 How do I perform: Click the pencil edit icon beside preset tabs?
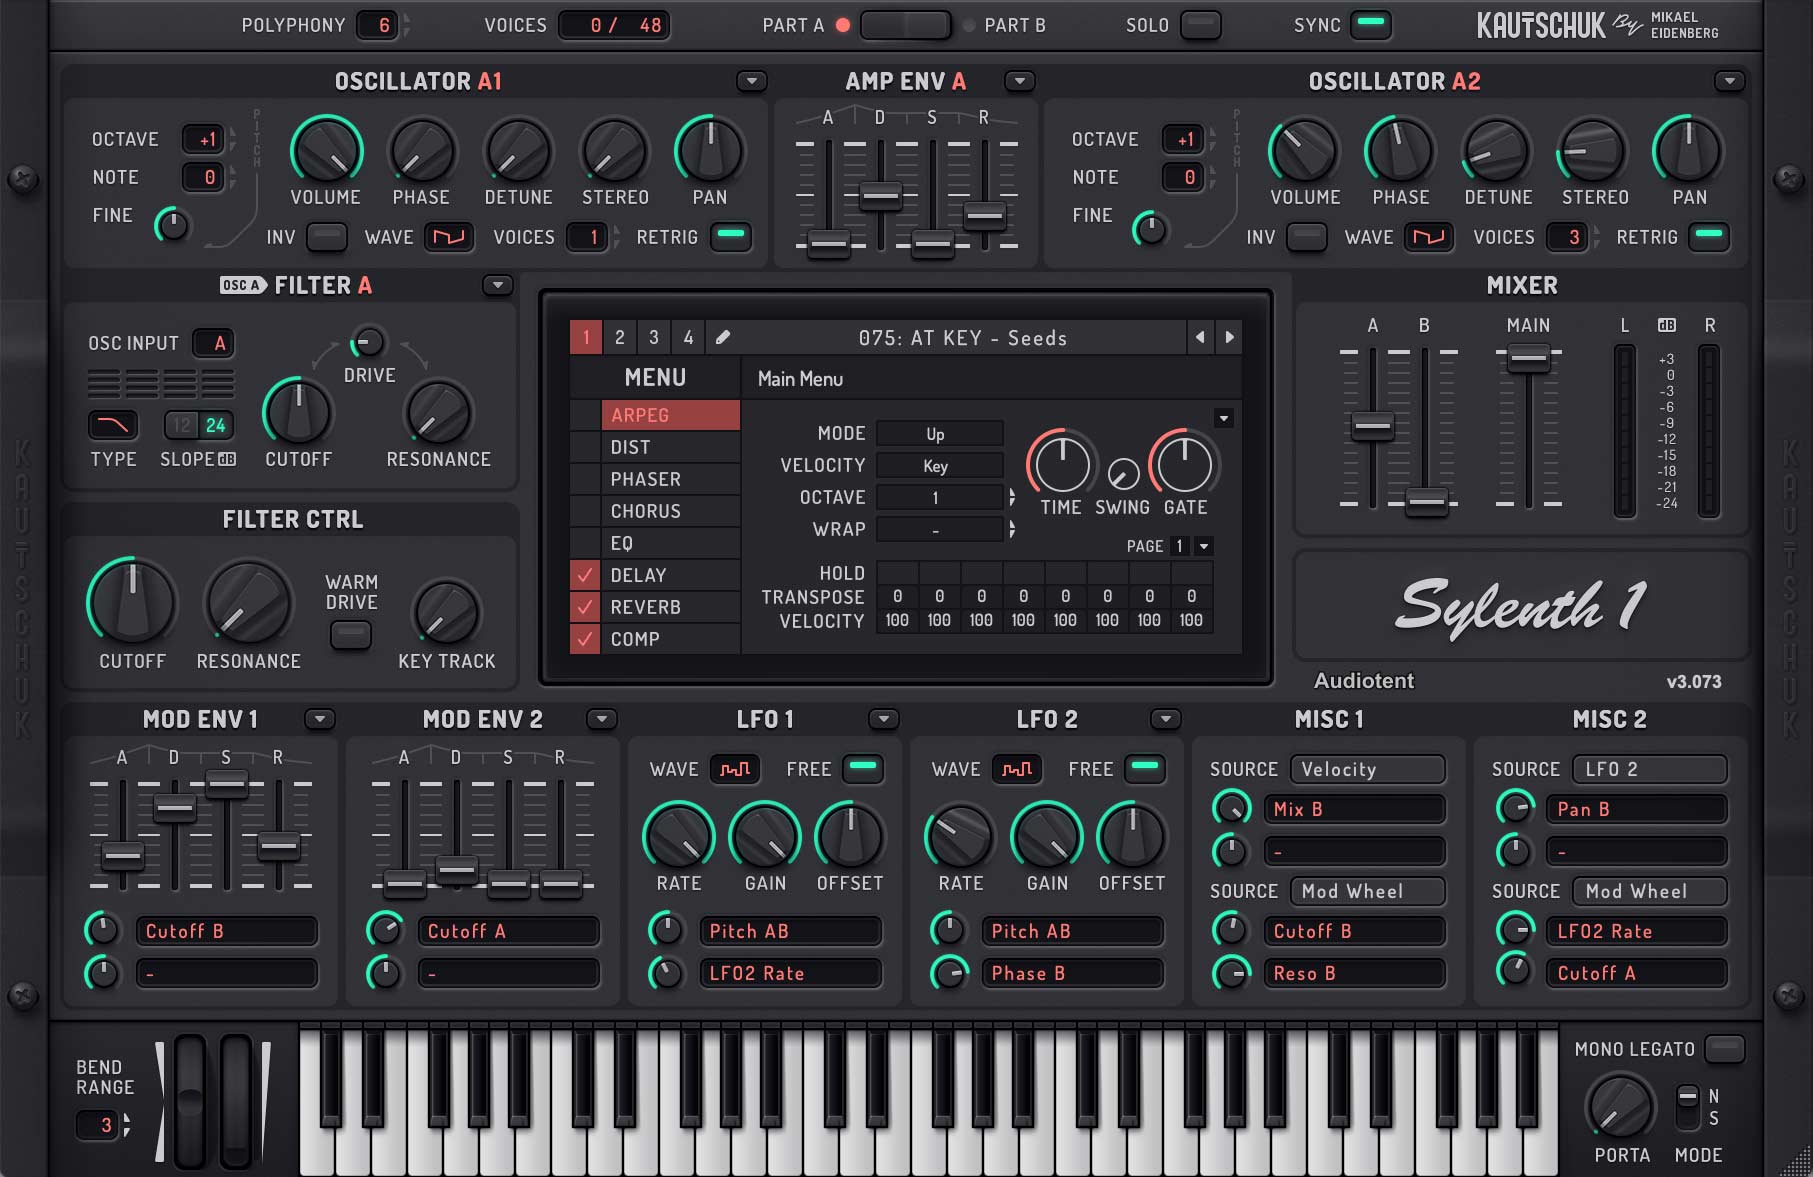click(x=722, y=338)
